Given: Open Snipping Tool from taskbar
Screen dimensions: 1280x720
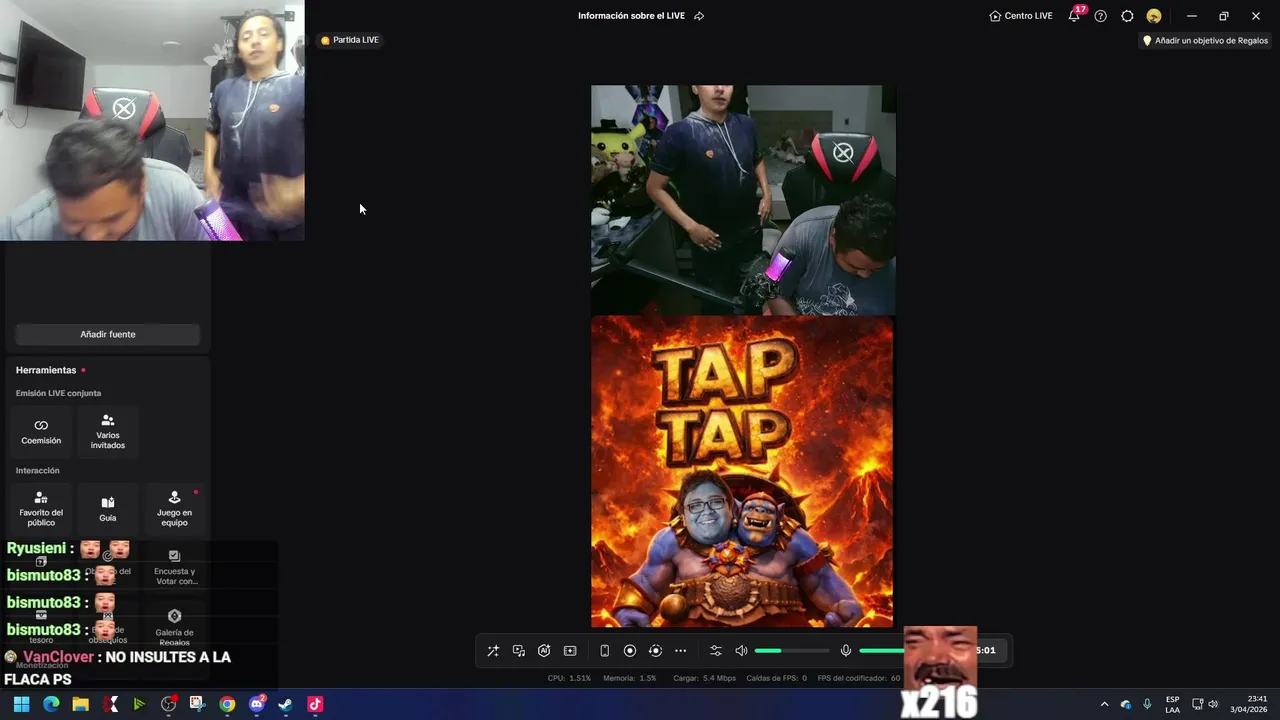Looking at the screenshot, I should (x=197, y=704).
